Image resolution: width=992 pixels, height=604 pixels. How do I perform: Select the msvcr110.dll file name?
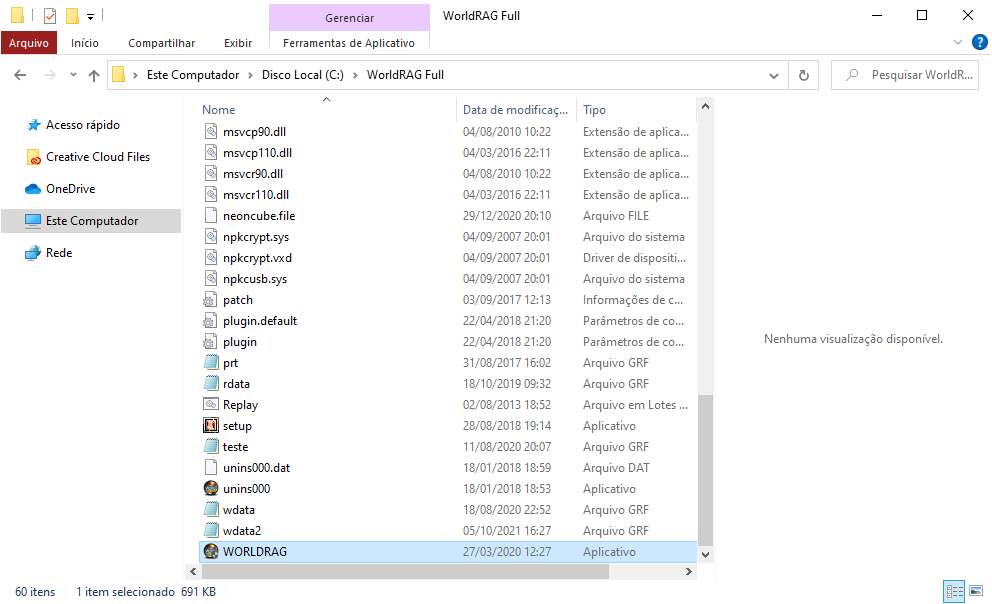[x=256, y=195]
